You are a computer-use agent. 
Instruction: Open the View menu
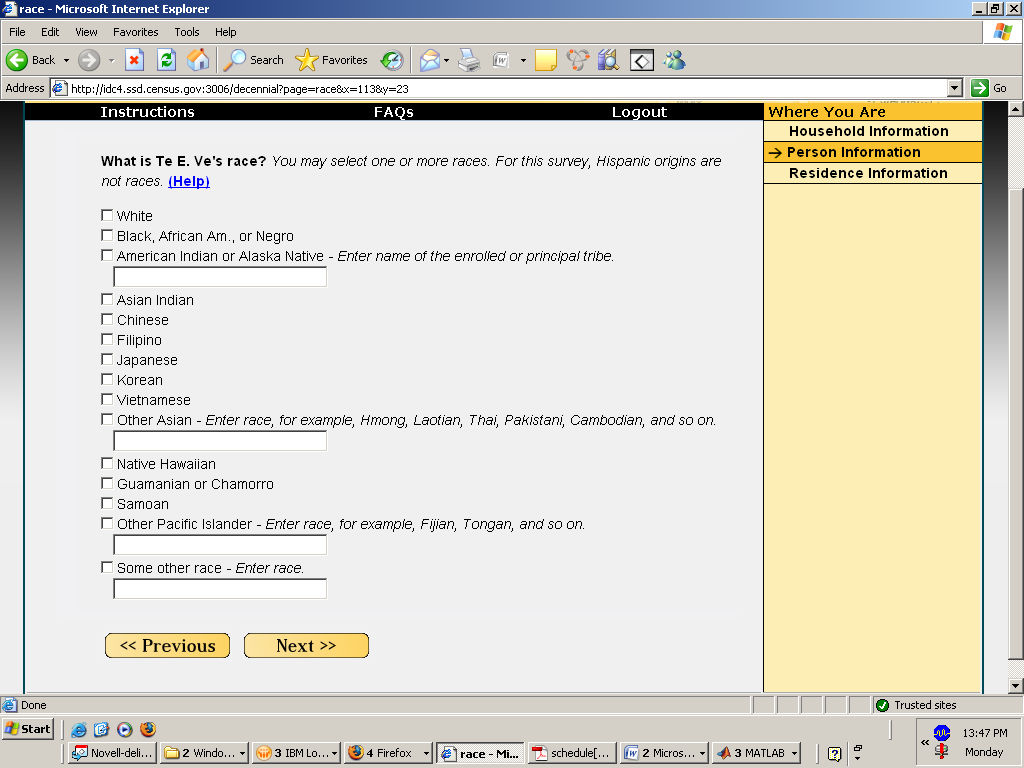[x=86, y=32]
